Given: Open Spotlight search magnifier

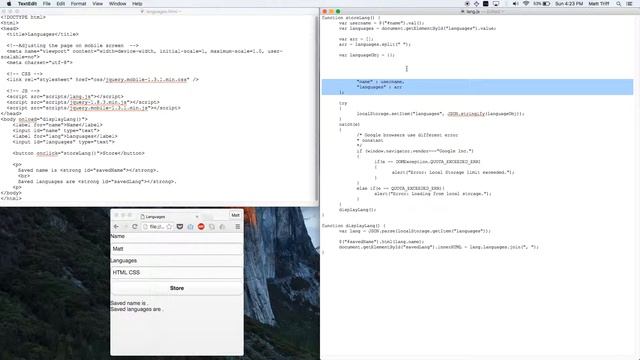Looking at the screenshot, I should [619, 4].
